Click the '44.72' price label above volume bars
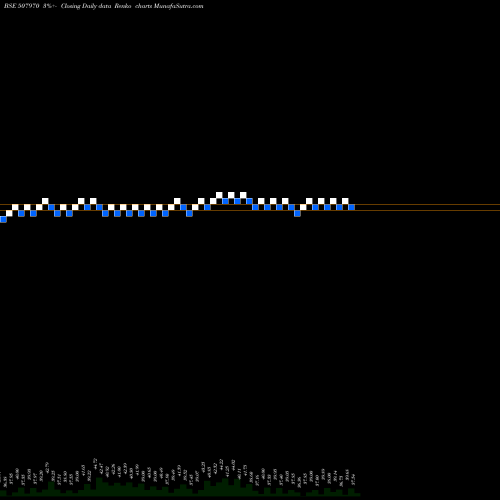 point(95,463)
